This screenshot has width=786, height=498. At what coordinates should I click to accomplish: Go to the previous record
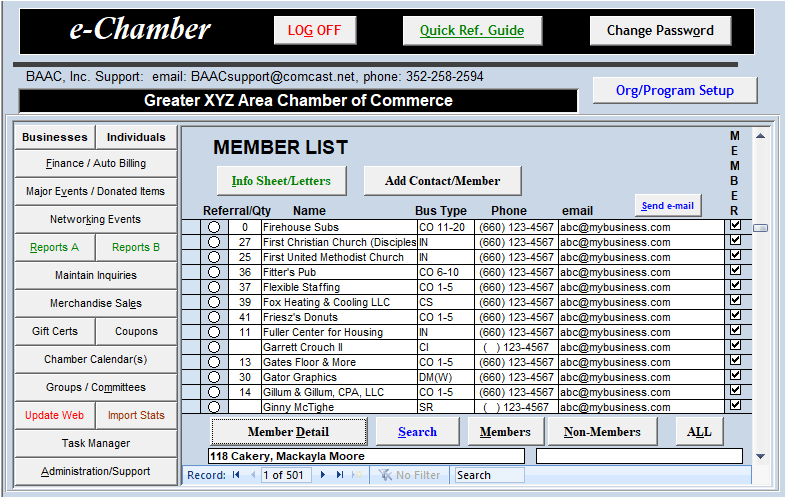(252, 475)
